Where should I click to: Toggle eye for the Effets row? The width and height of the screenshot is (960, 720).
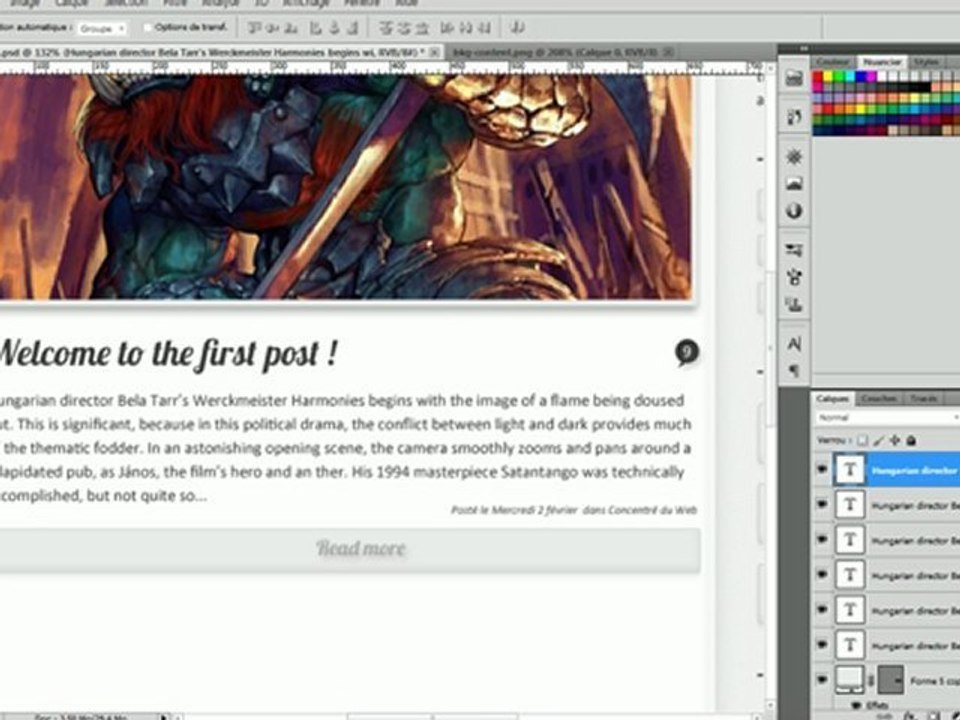(857, 706)
